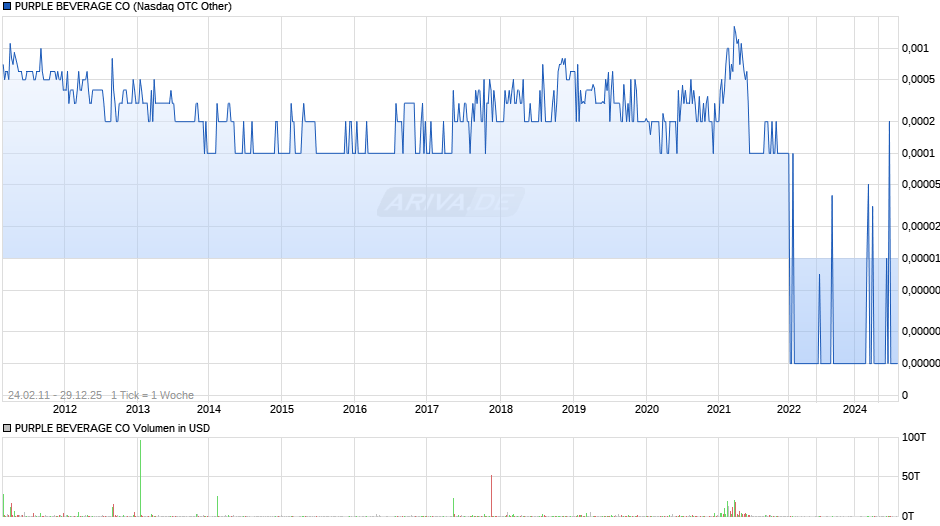Click the 0,00001 price axis value
940x526 pixels.
921,258
